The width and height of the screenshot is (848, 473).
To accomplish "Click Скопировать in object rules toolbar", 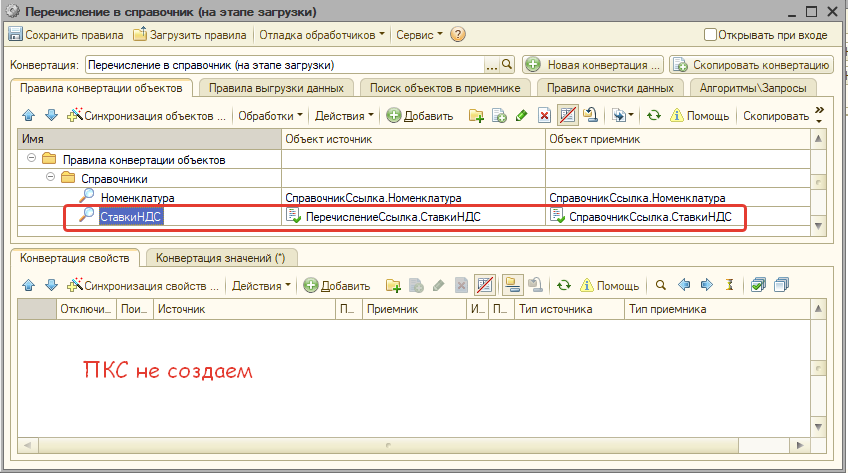I will tap(776, 116).
